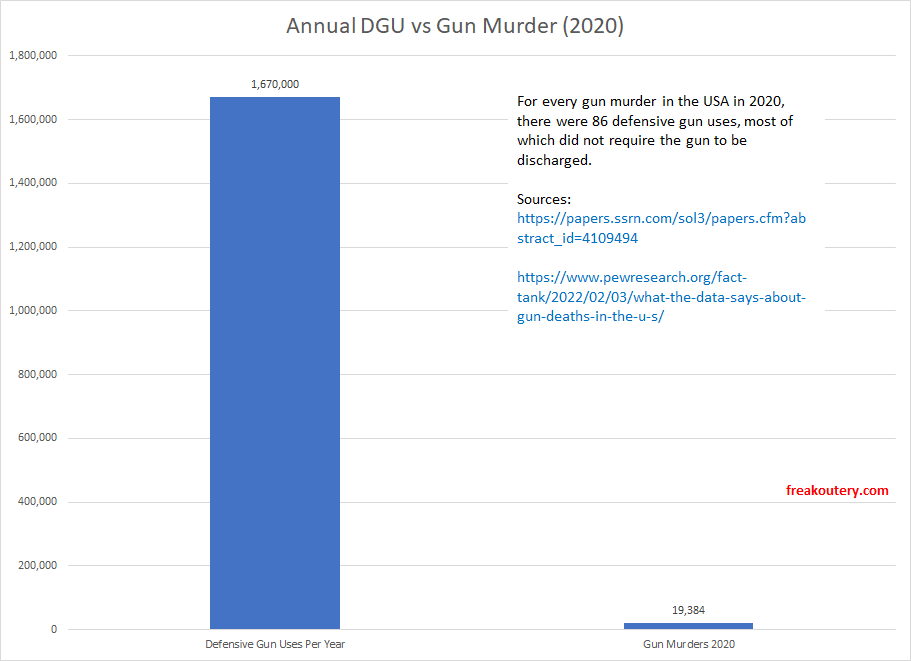Click the 1,670,000 data label
The image size is (911, 661).
[274, 84]
